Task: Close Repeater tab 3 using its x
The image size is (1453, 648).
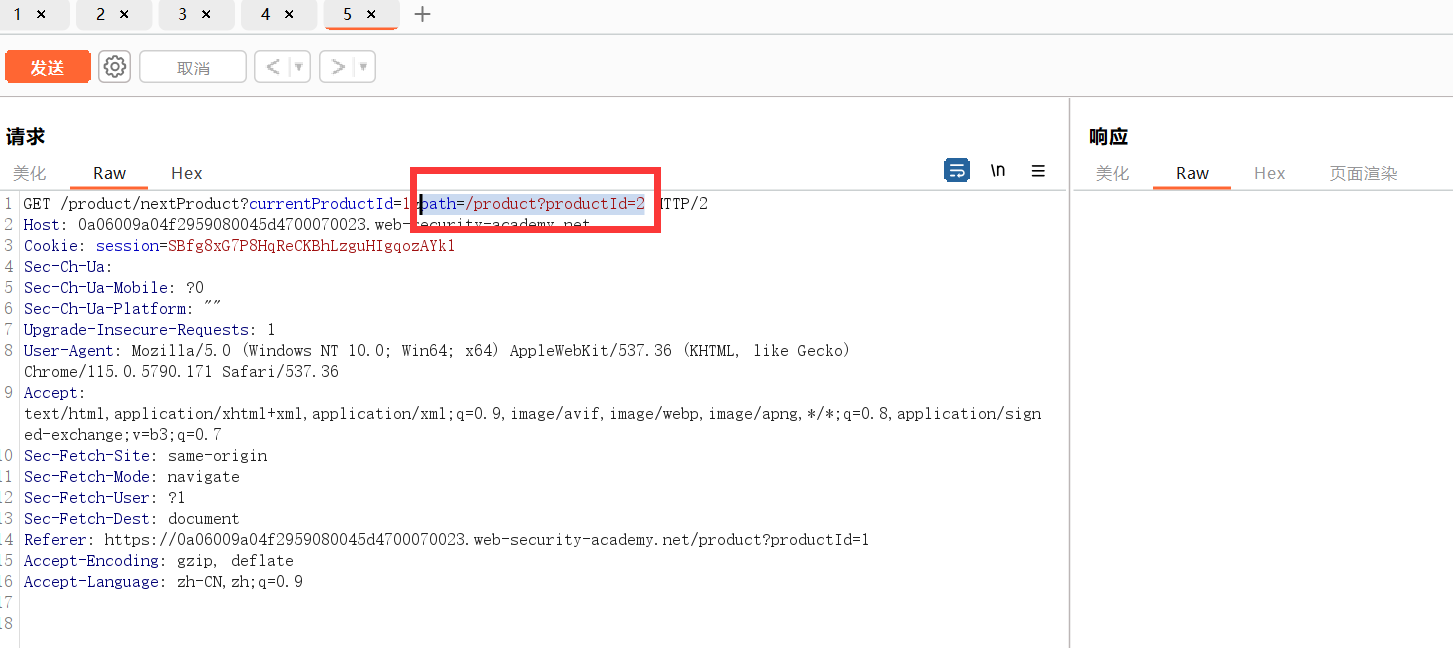Action: 206,14
